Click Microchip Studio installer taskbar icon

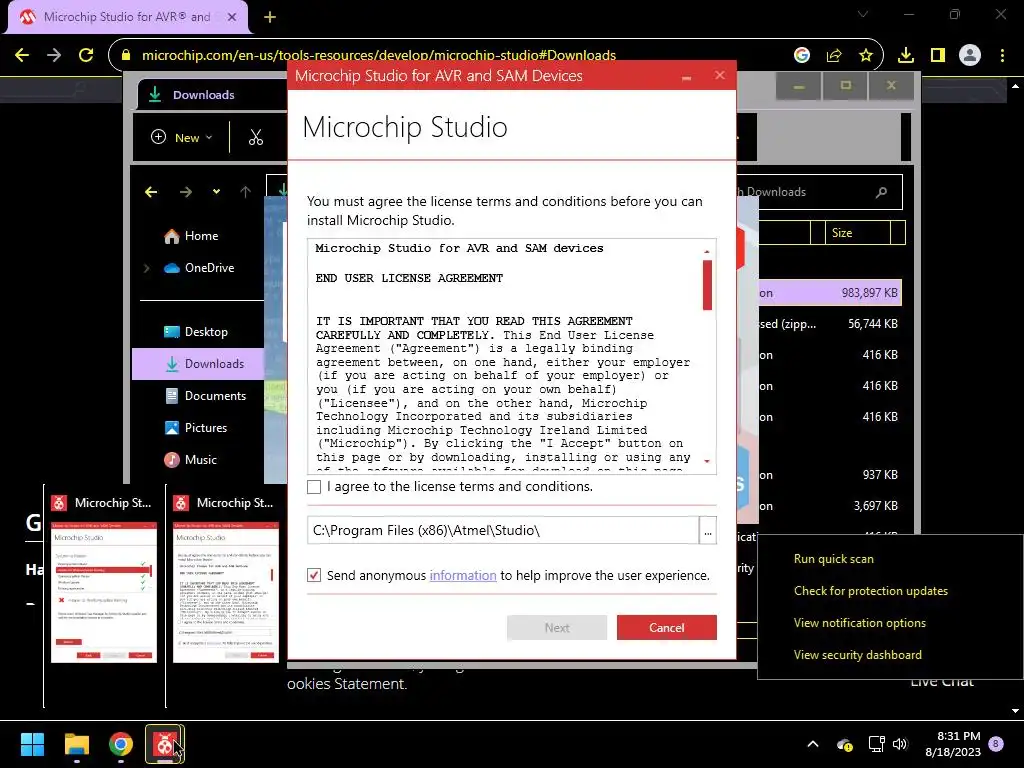165,744
